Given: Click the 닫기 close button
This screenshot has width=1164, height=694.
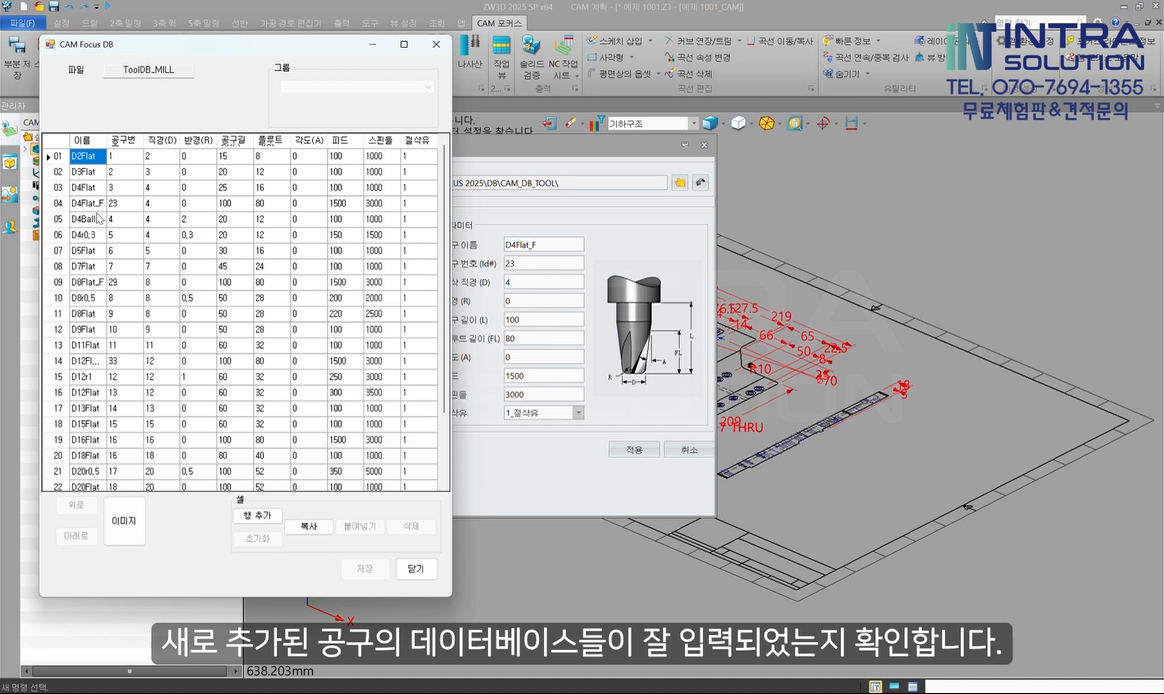Looking at the screenshot, I should pyautogui.click(x=416, y=569).
